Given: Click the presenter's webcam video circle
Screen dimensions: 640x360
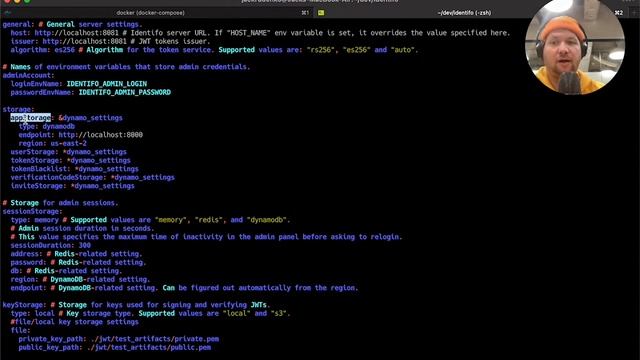Looking at the screenshot, I should [x=574, y=47].
